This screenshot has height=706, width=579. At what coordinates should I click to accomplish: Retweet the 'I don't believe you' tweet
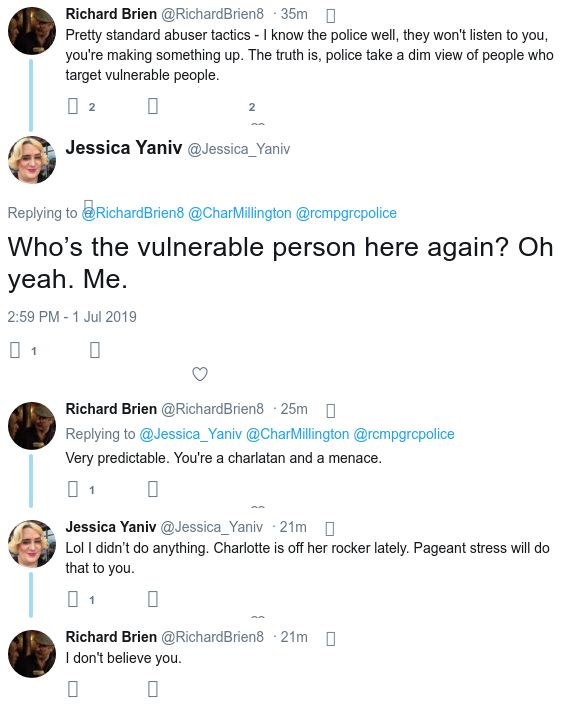pyautogui.click(x=153, y=689)
